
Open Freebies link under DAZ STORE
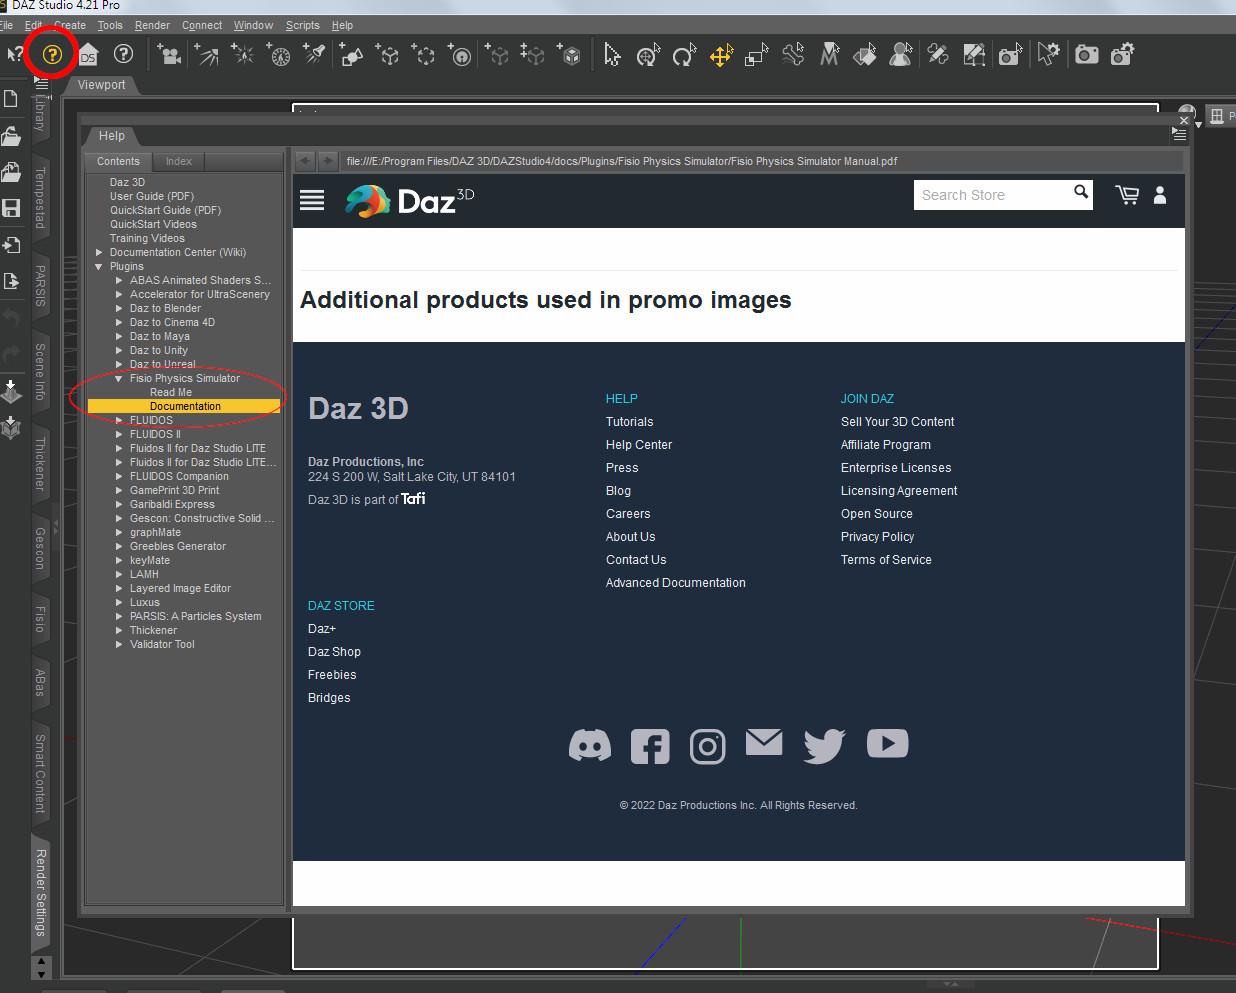(x=332, y=675)
